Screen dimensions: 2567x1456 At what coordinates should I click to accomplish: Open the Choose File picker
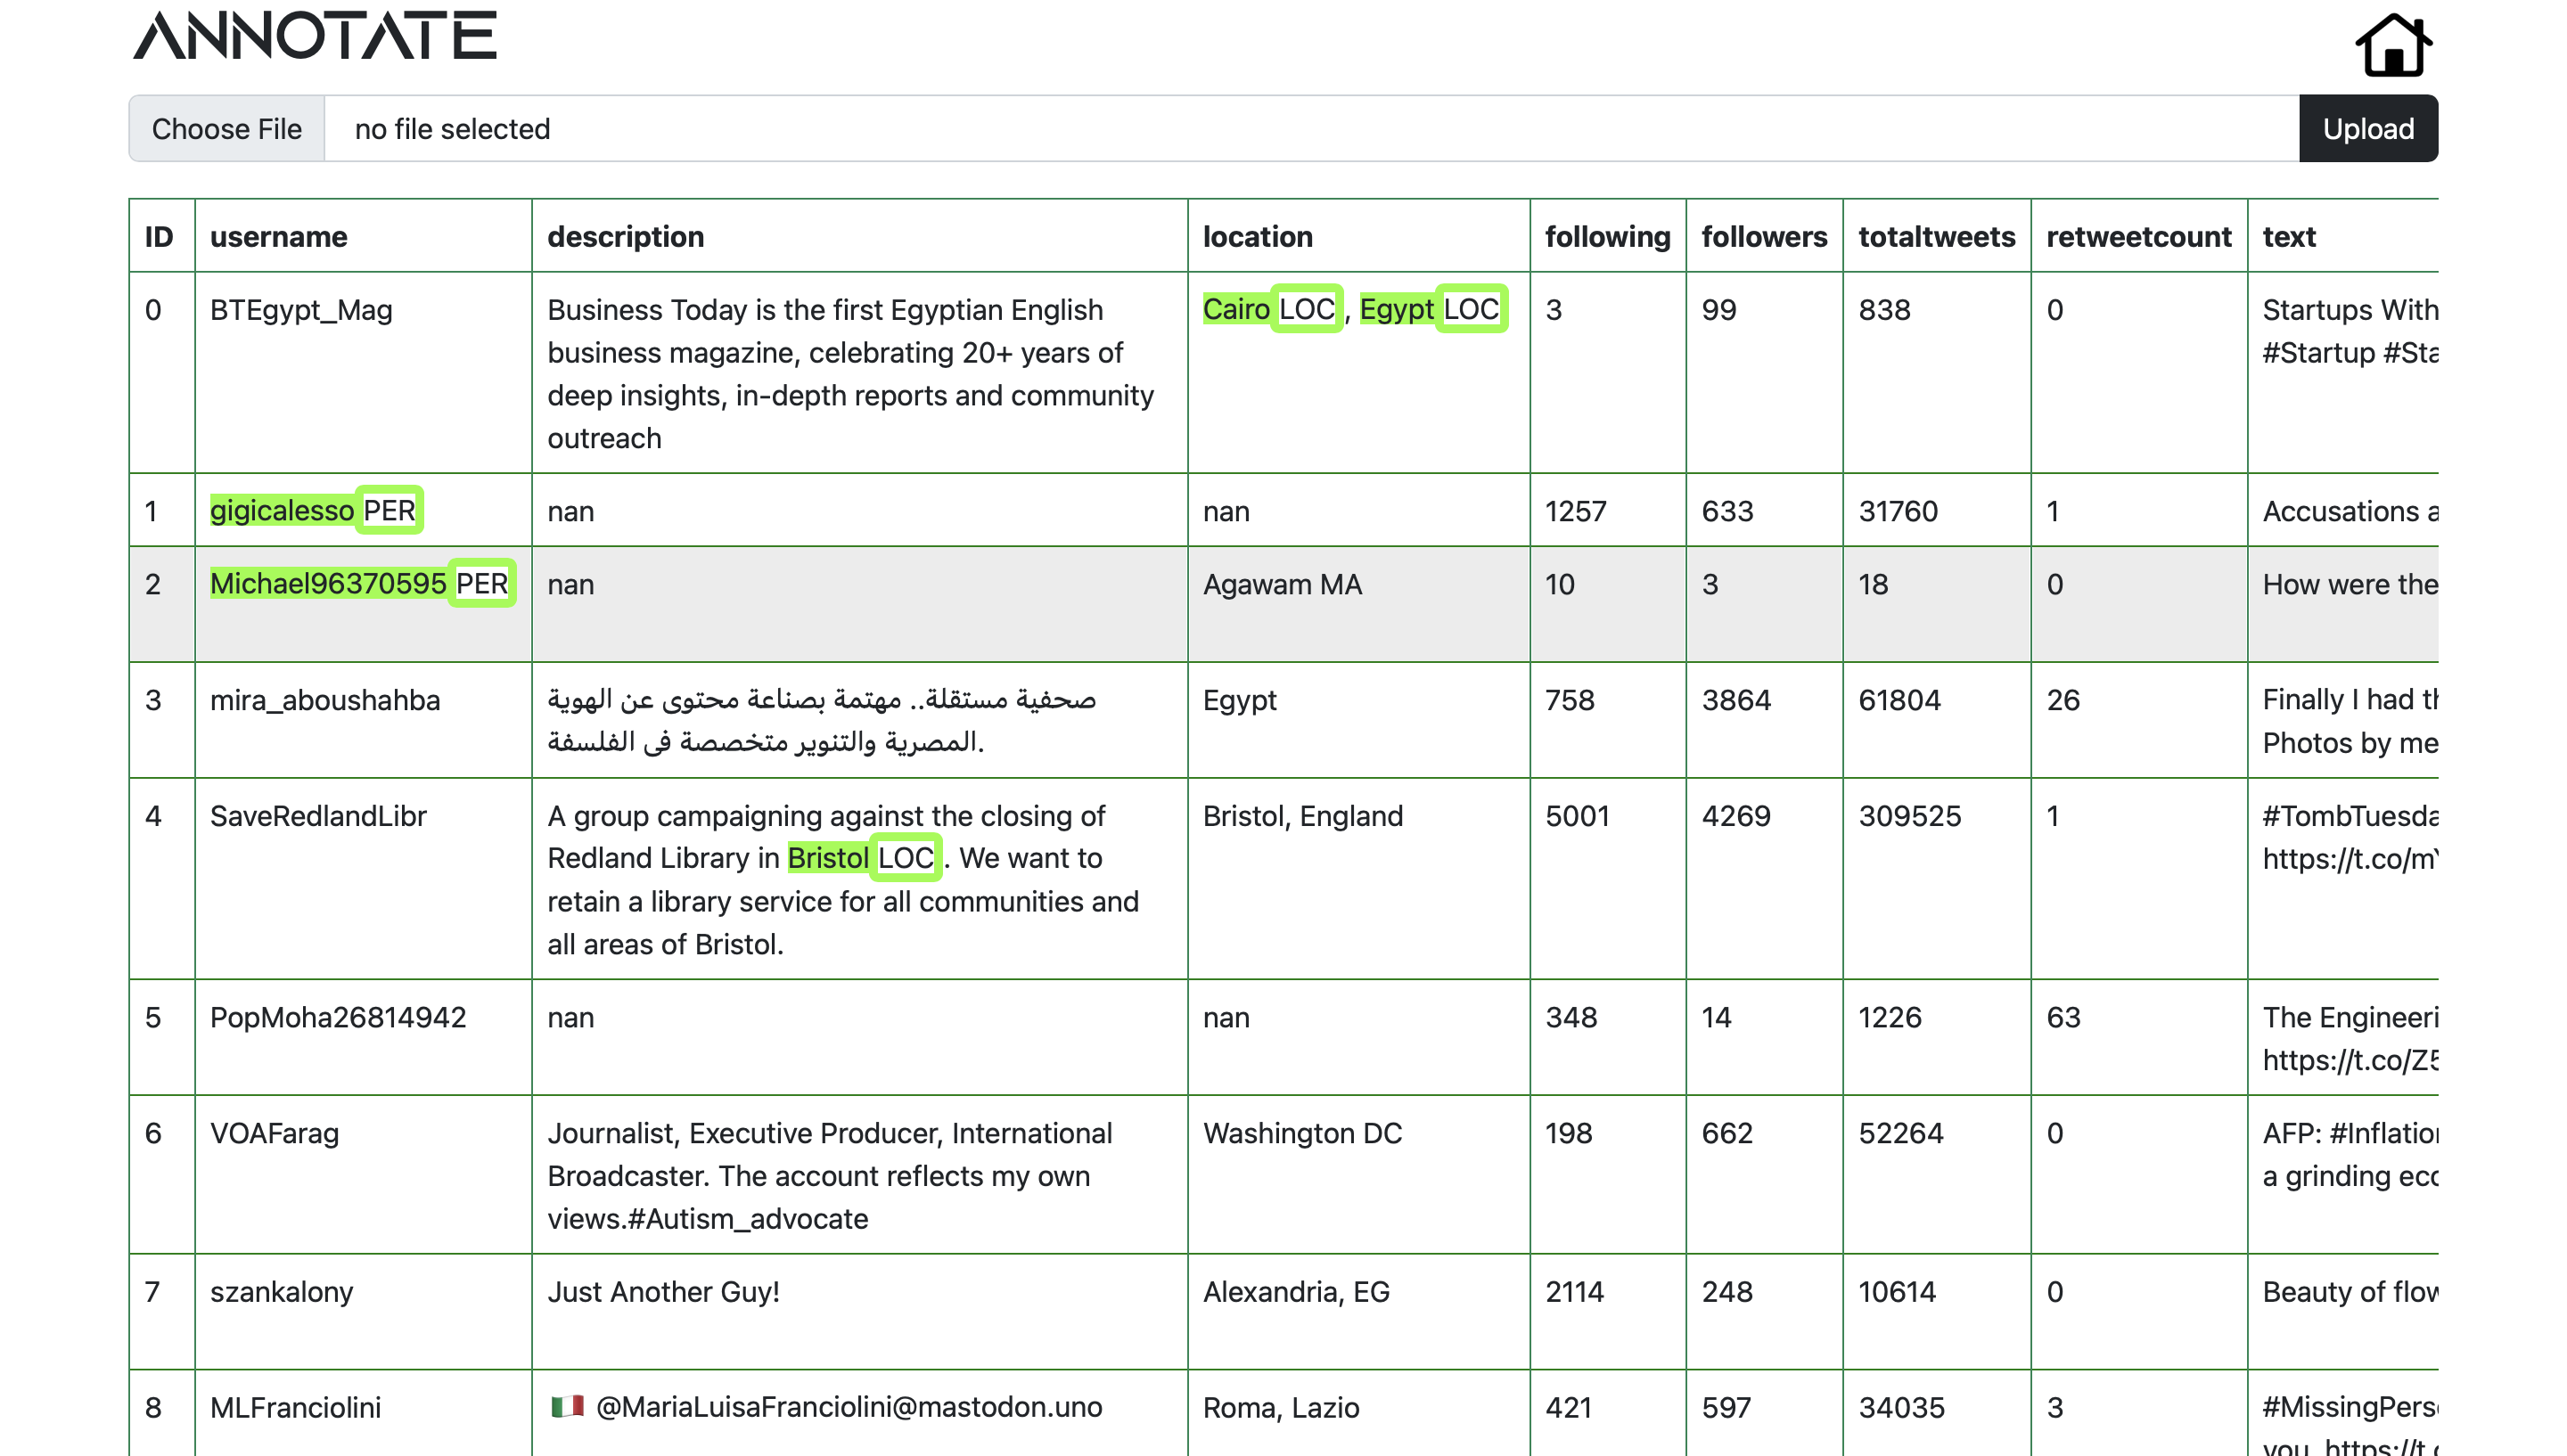pos(227,128)
